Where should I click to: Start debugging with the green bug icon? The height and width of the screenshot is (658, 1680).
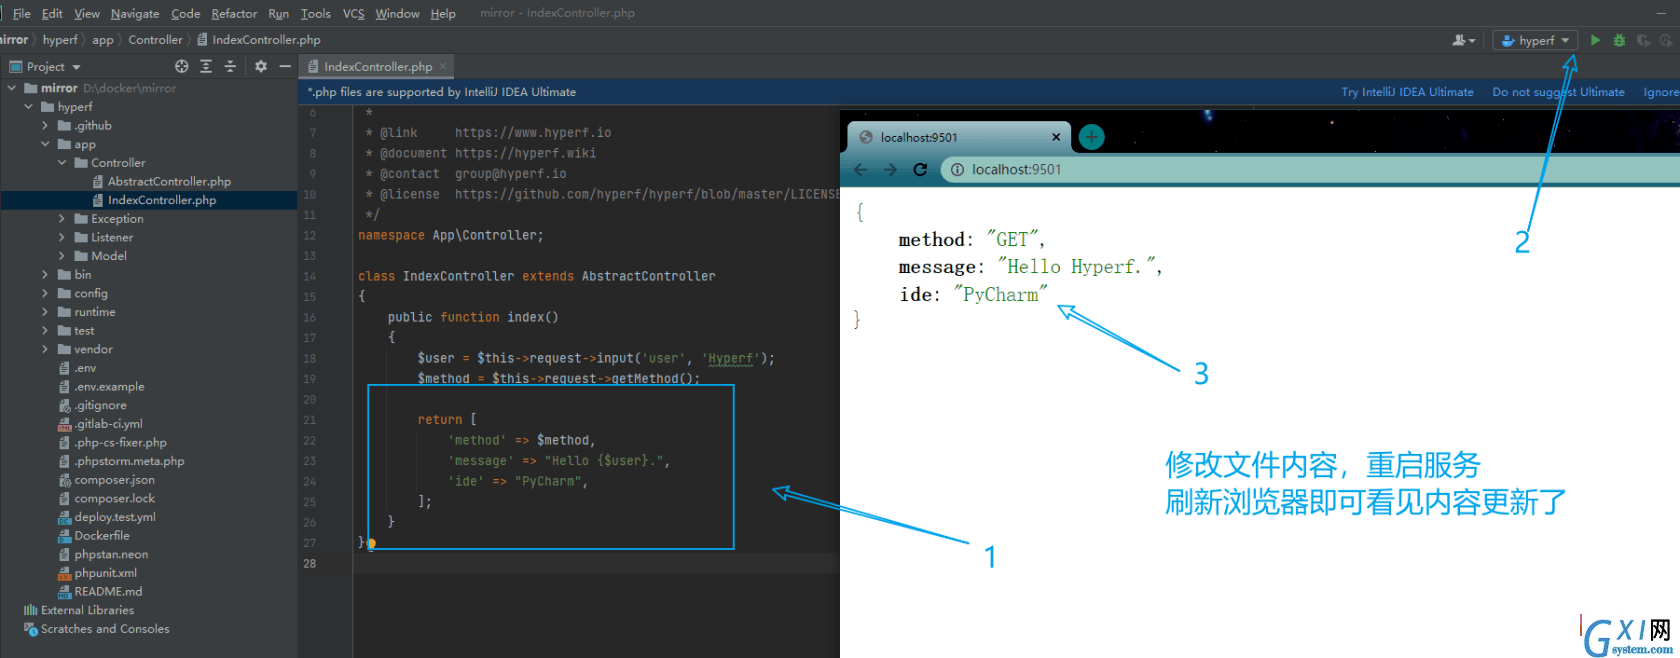1619,40
